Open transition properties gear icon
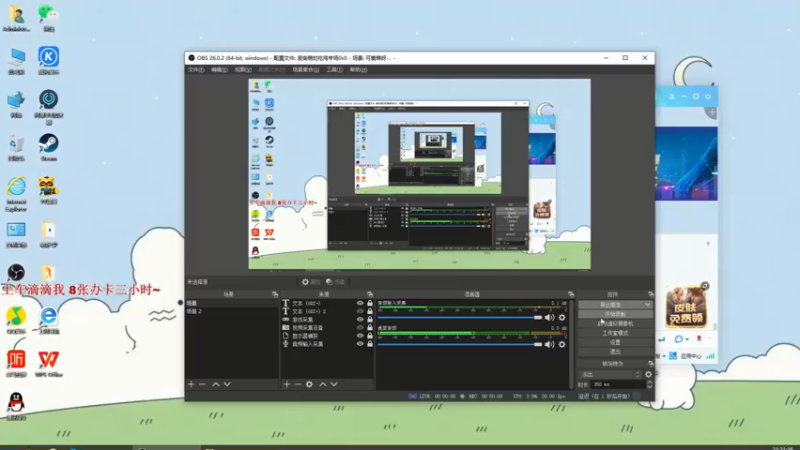The height and width of the screenshot is (450, 800). (648, 374)
